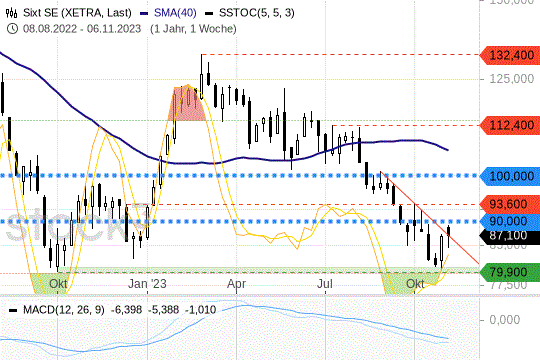The width and height of the screenshot is (540, 360).
Task: Click the SMA(40) blue legend marker
Action: (144, 14)
